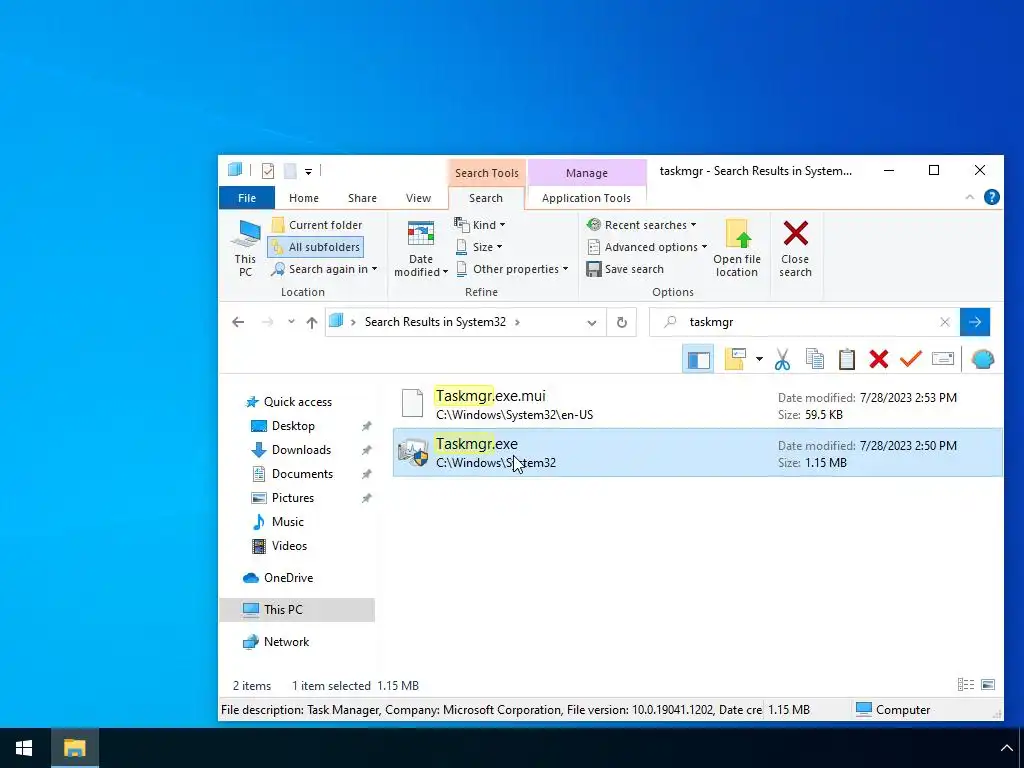Image resolution: width=1024 pixels, height=768 pixels.
Task: Open Advanced options menu
Action: point(647,247)
